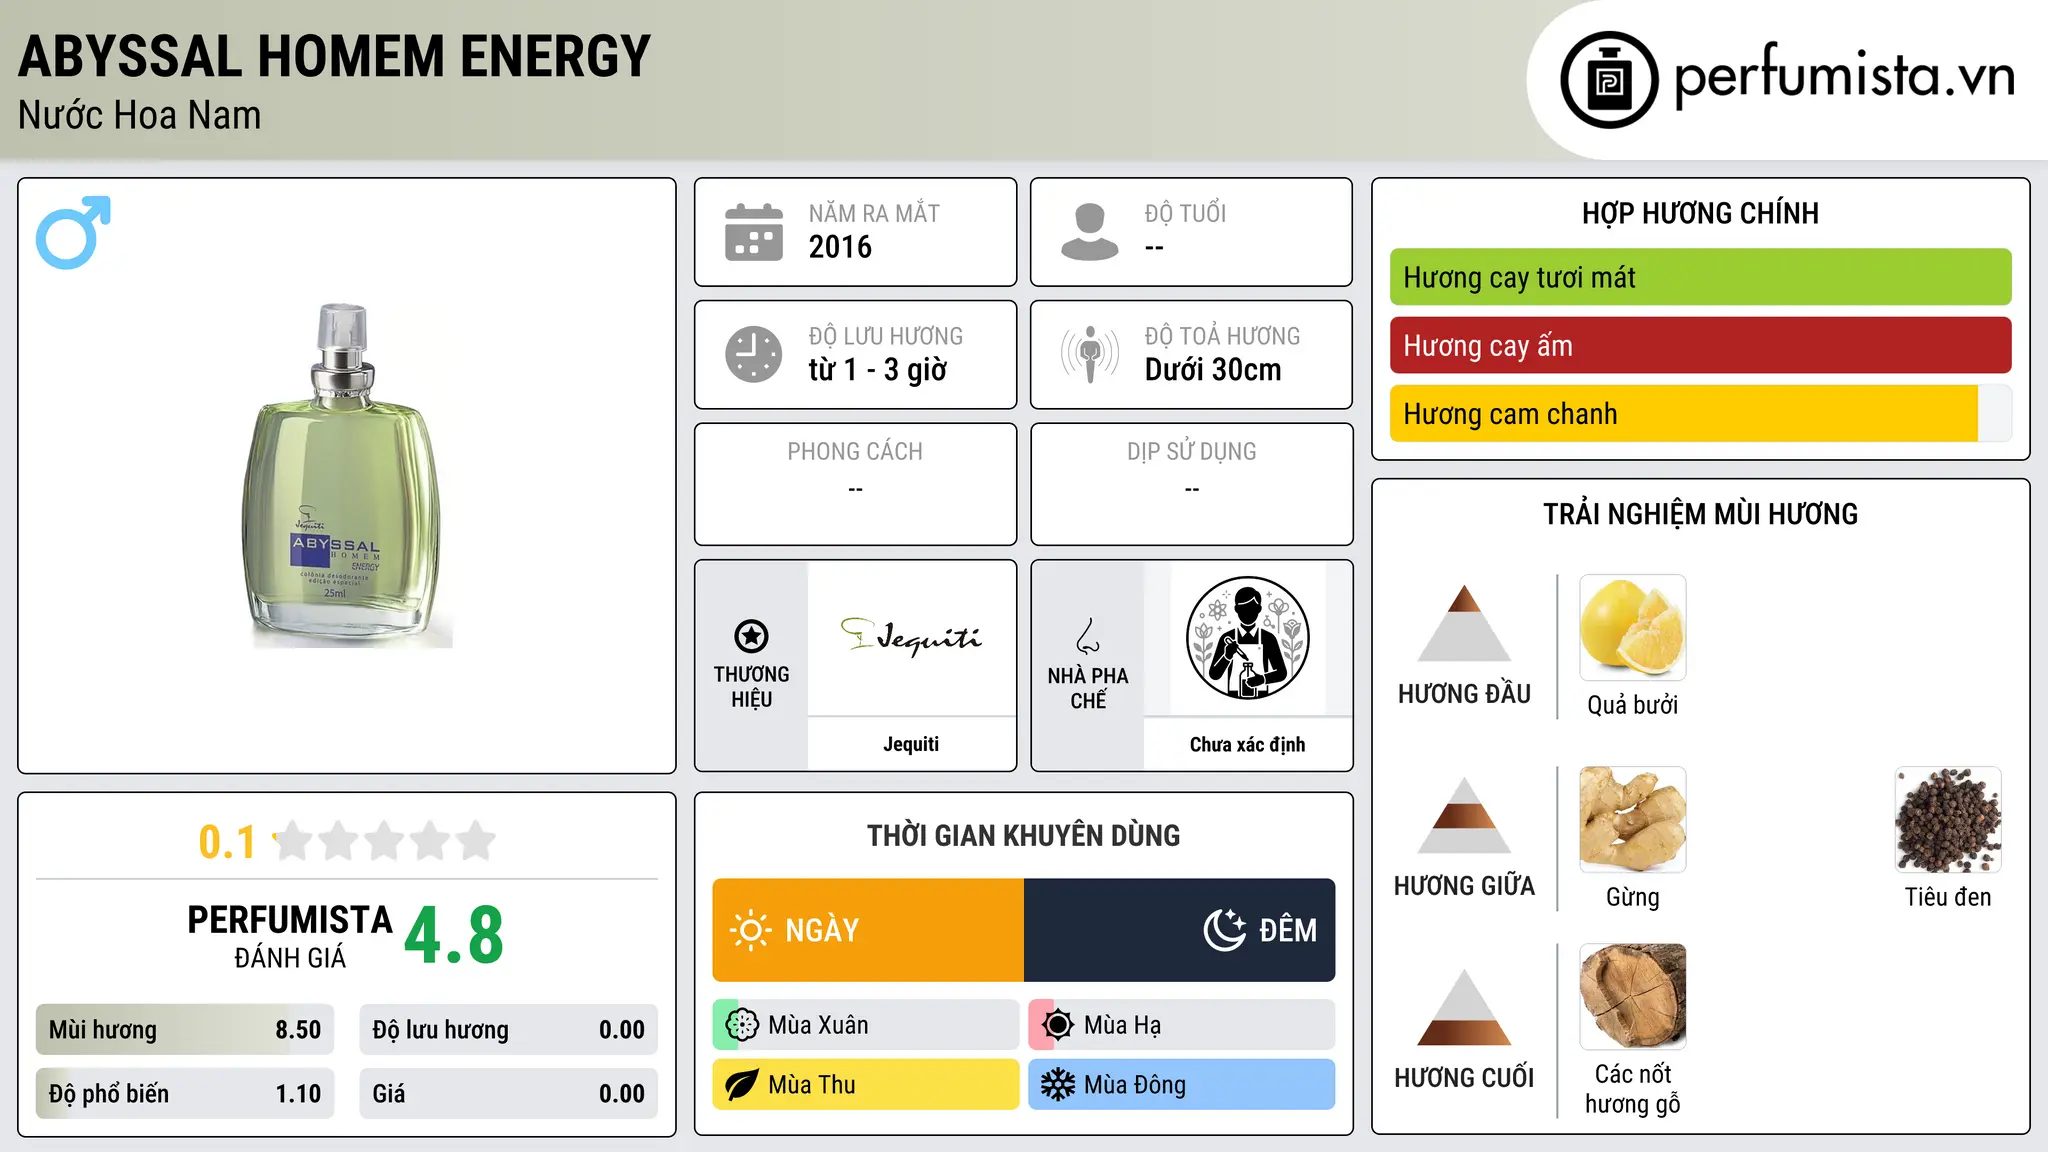Click the middle-note pyramid icon Hương giữa
Screen dimensions: 2048x1152
click(x=1464, y=816)
